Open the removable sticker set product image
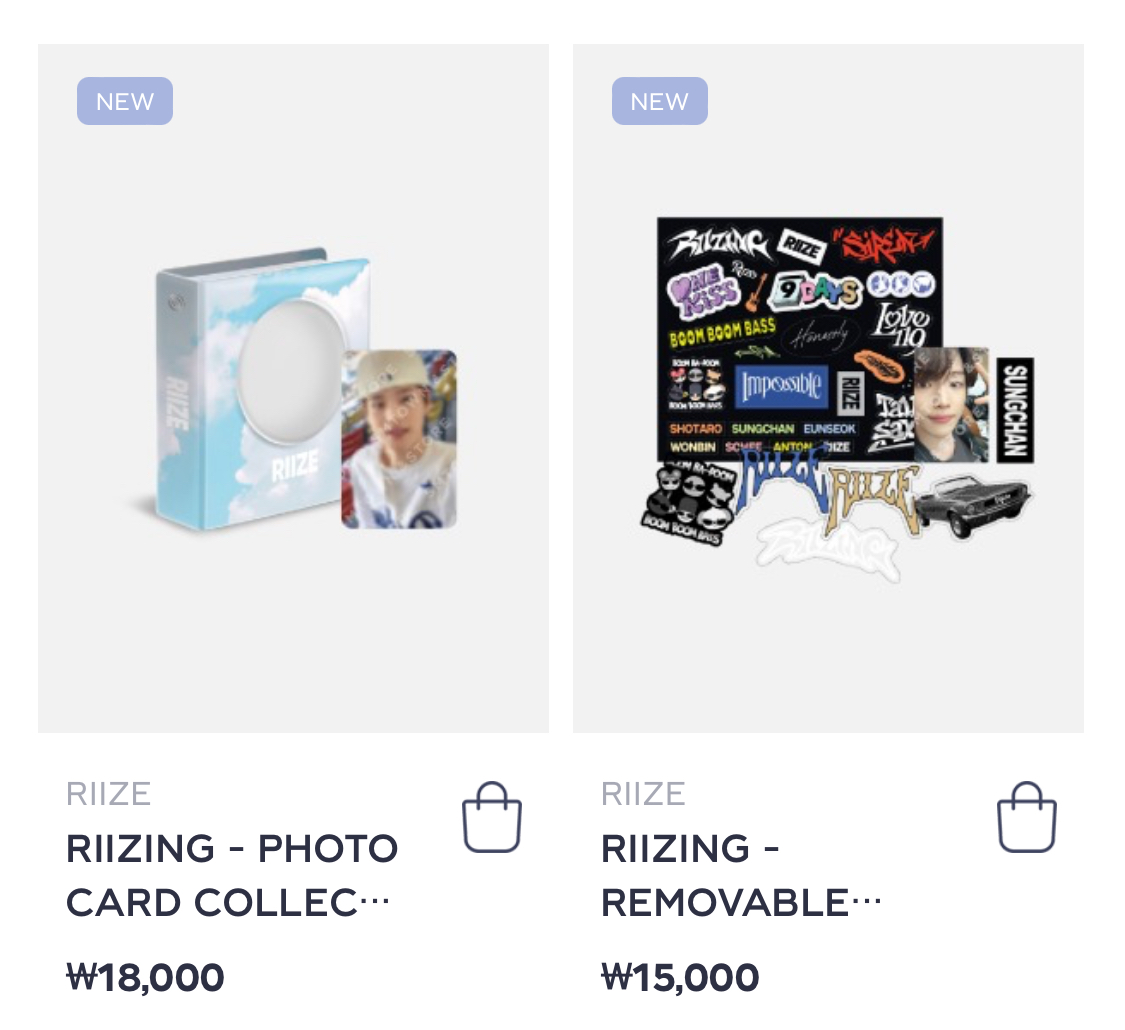Screen dimensions: 1125x1030 click(828, 388)
